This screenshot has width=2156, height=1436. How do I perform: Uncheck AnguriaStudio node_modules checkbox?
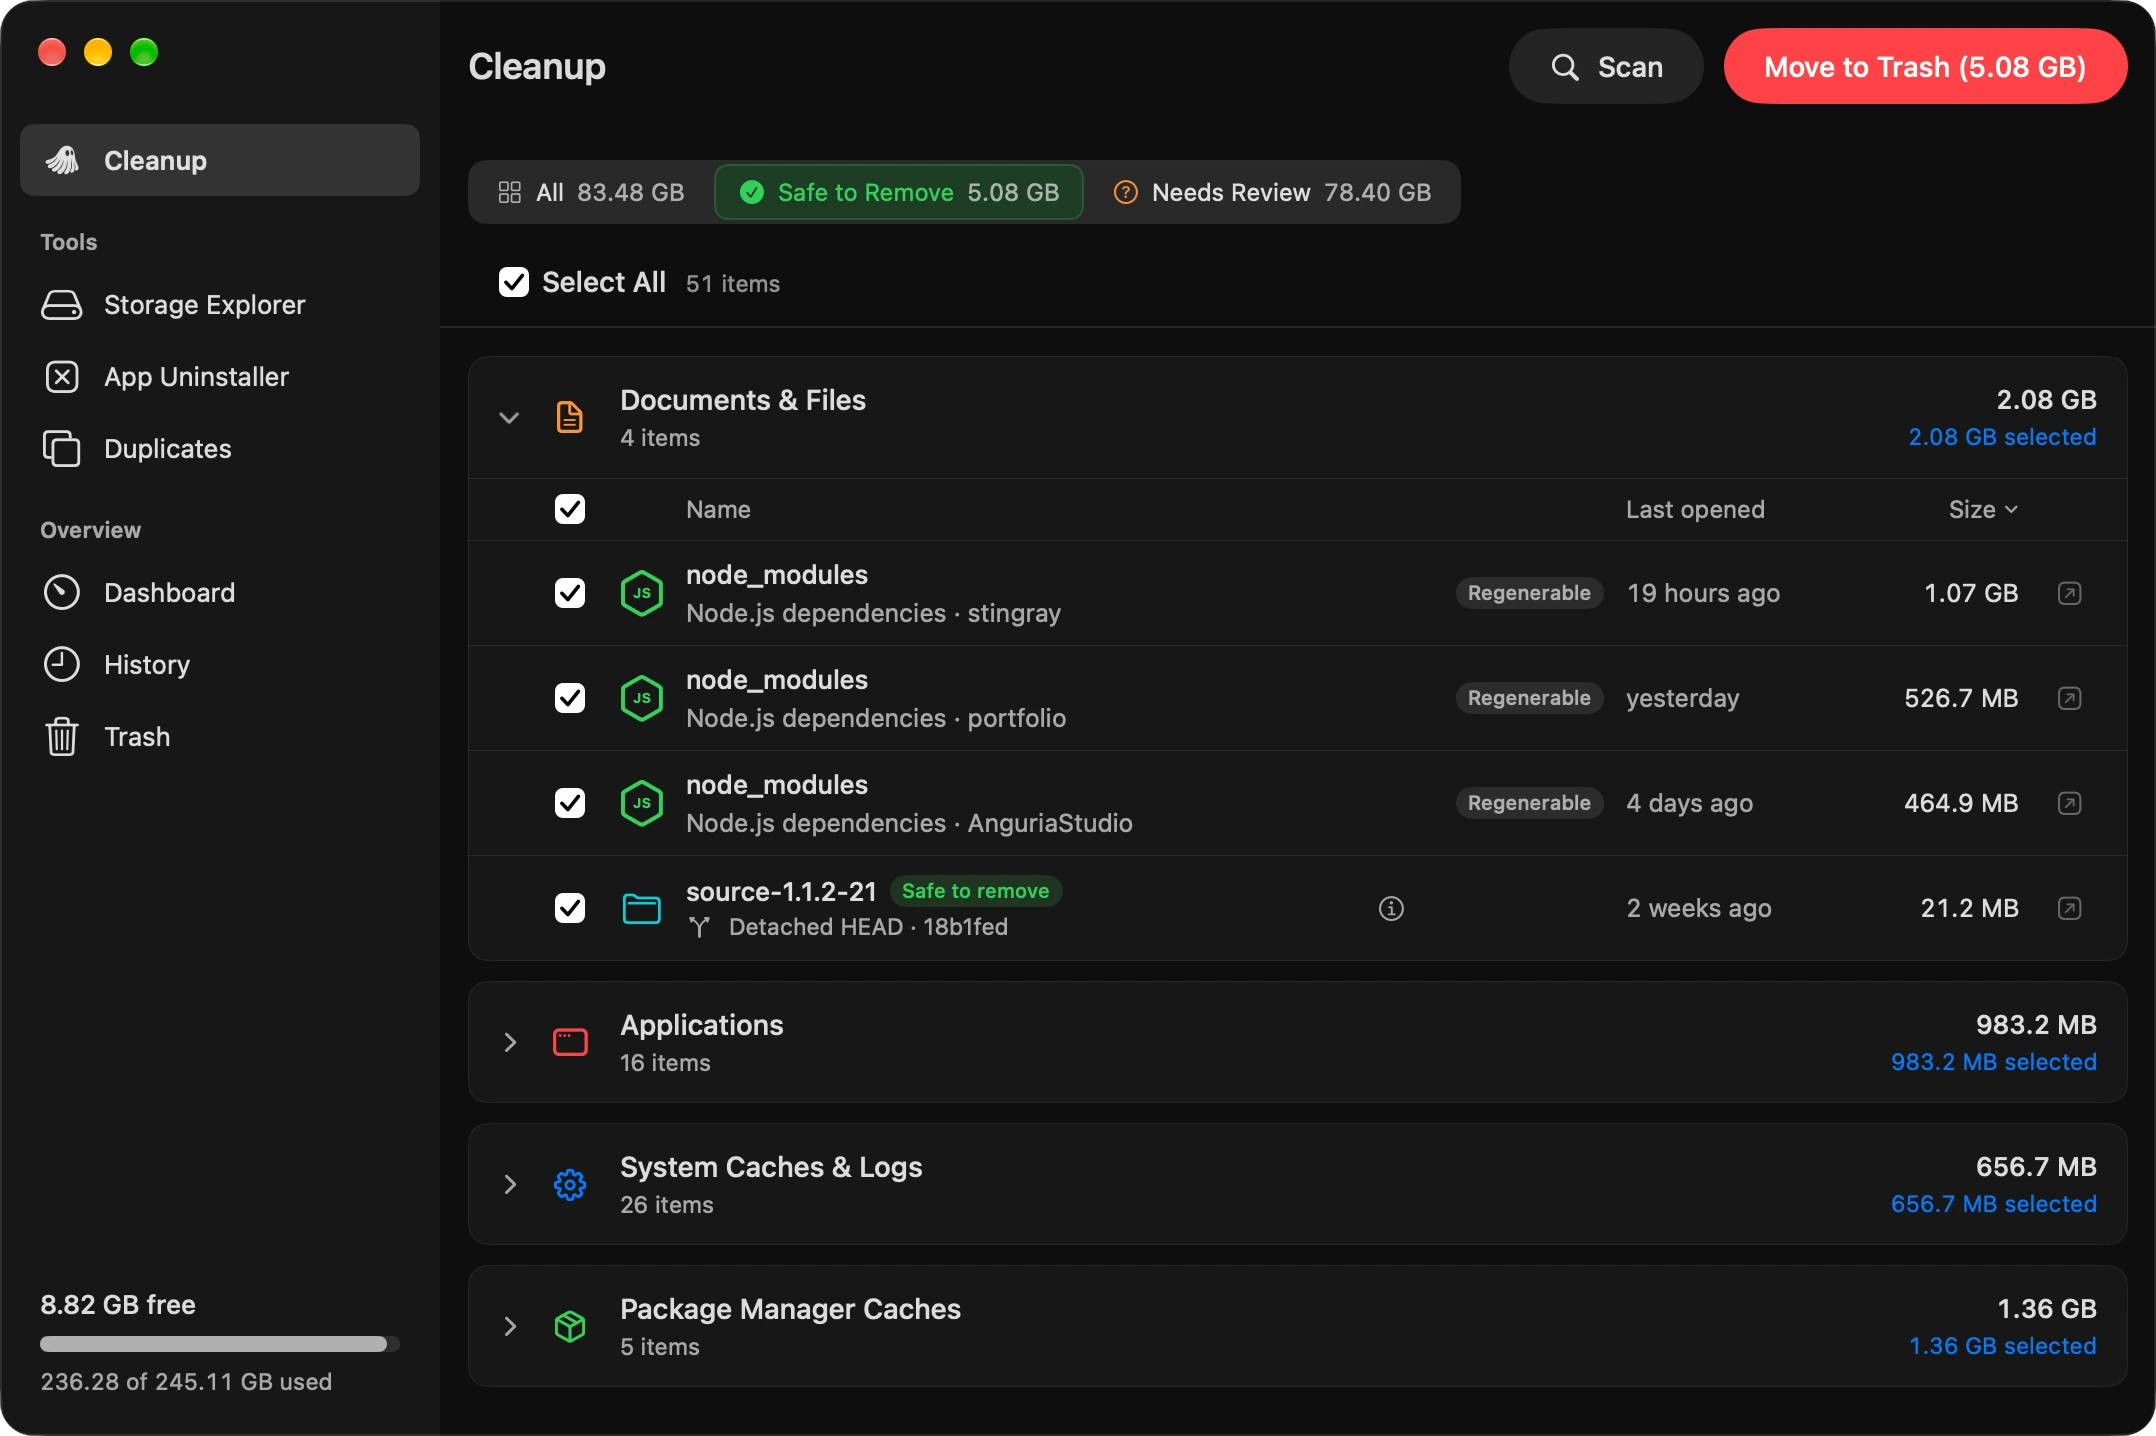tap(570, 803)
